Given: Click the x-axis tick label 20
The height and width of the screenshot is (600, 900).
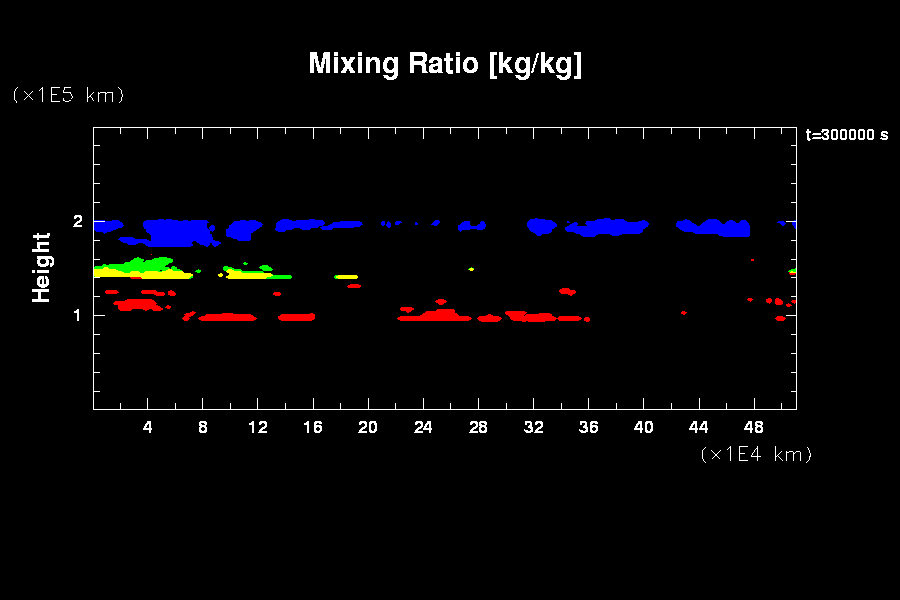Looking at the screenshot, I should 368,427.
